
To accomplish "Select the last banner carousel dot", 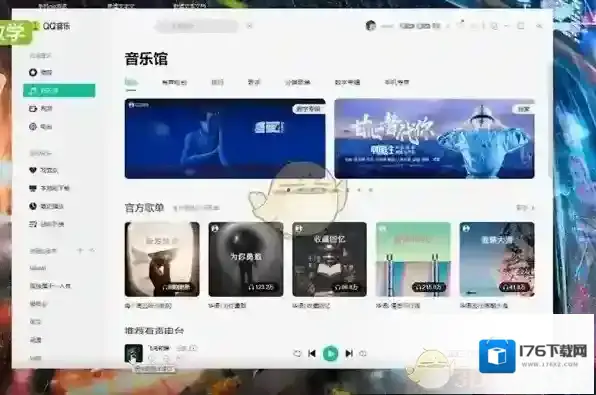I will coord(371,190).
